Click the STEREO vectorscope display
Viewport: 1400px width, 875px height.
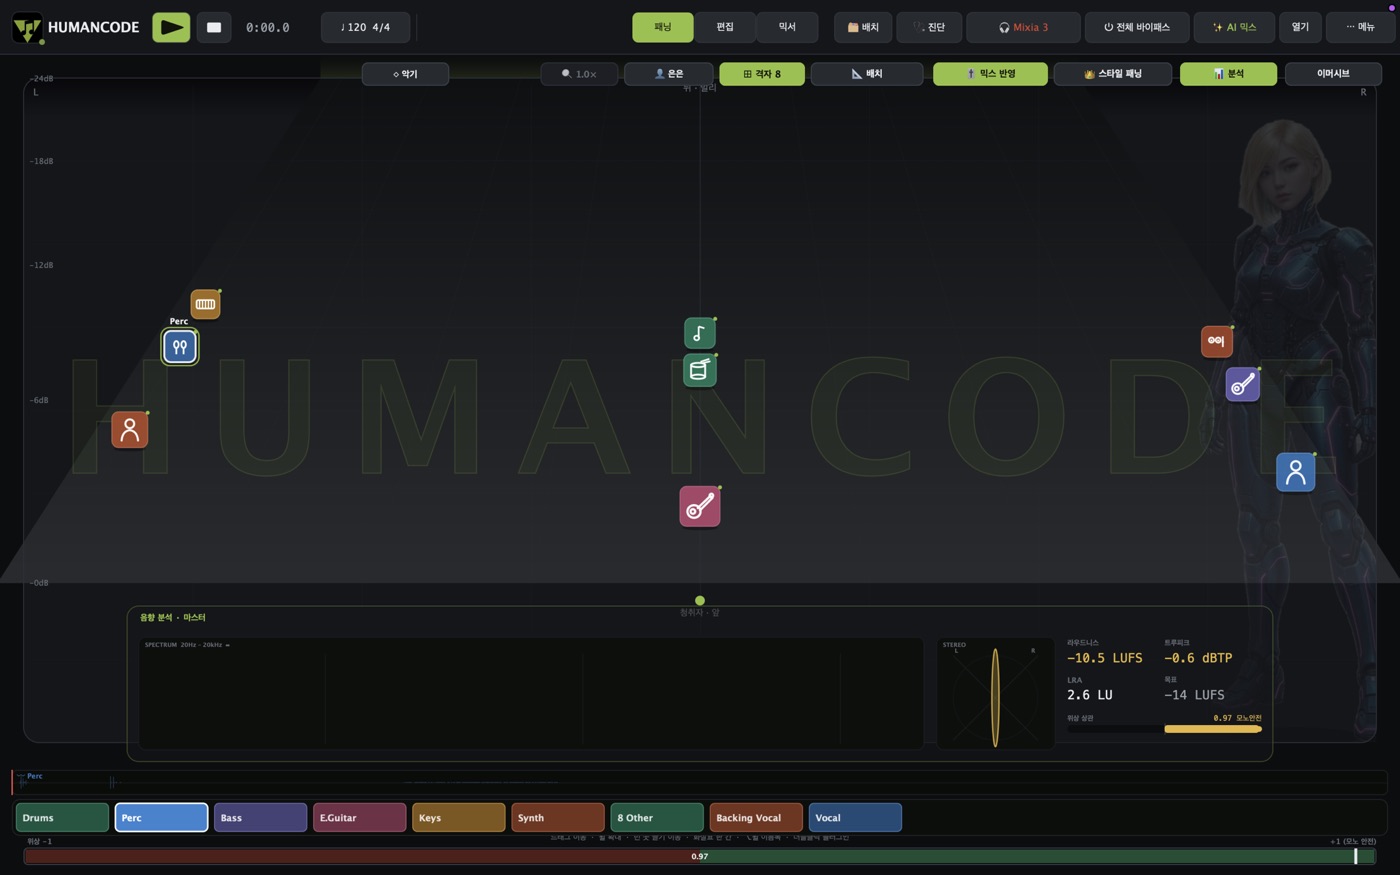[x=995, y=694]
